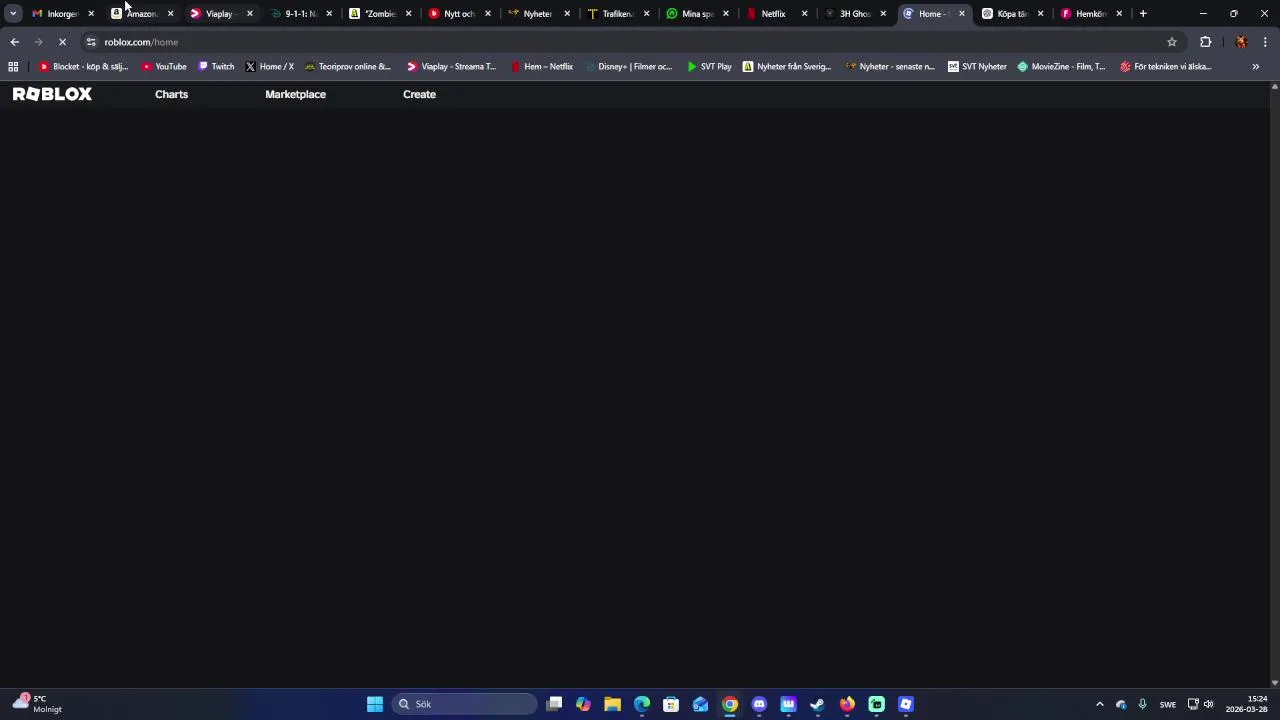Click the page vertical scrollbar
The height and width of the screenshot is (720, 1280).
(1274, 385)
